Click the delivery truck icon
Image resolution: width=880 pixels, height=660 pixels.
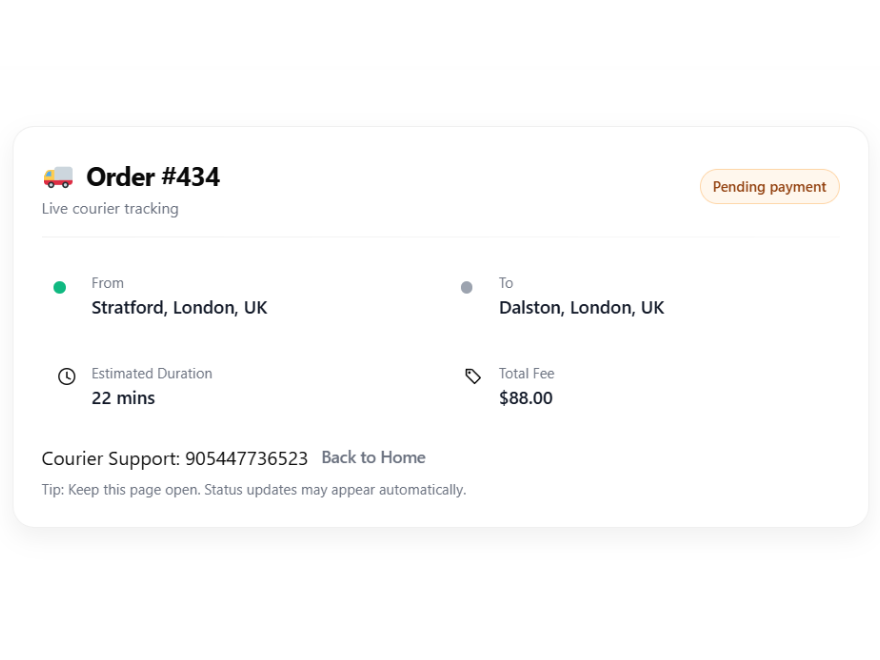[x=58, y=177]
